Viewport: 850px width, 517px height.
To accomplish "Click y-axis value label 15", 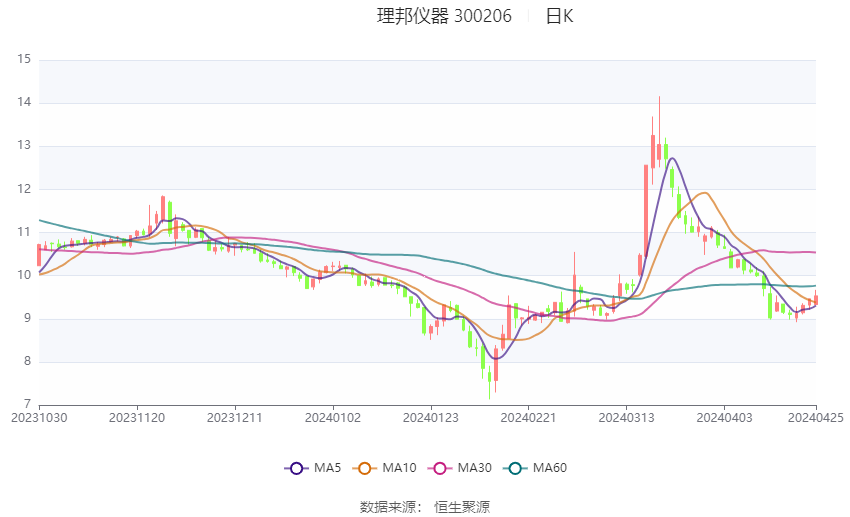I will [24, 59].
